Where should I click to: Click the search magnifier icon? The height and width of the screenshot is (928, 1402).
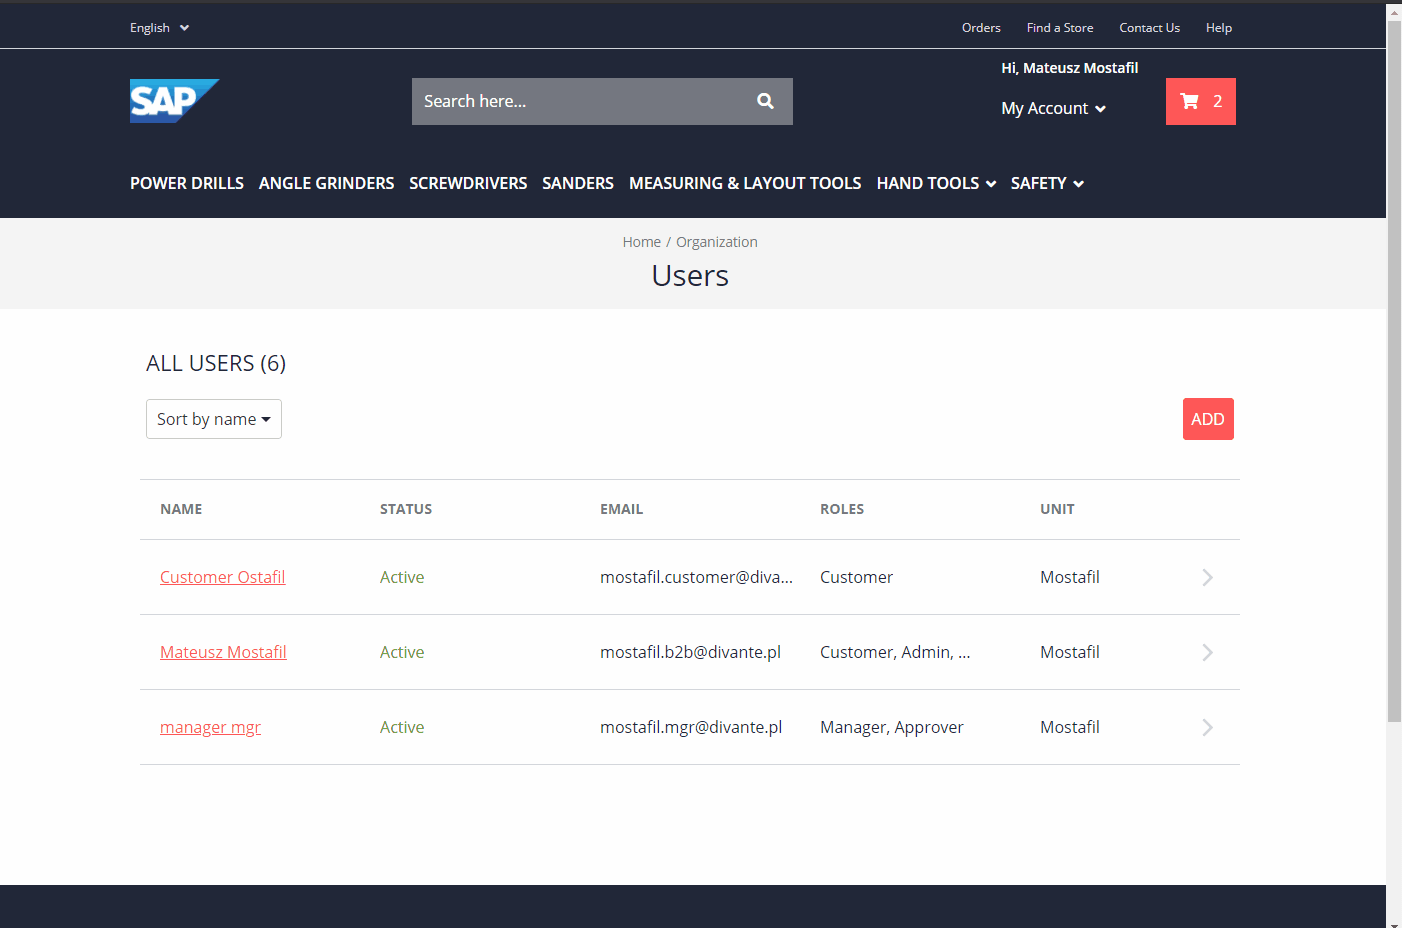tap(765, 101)
